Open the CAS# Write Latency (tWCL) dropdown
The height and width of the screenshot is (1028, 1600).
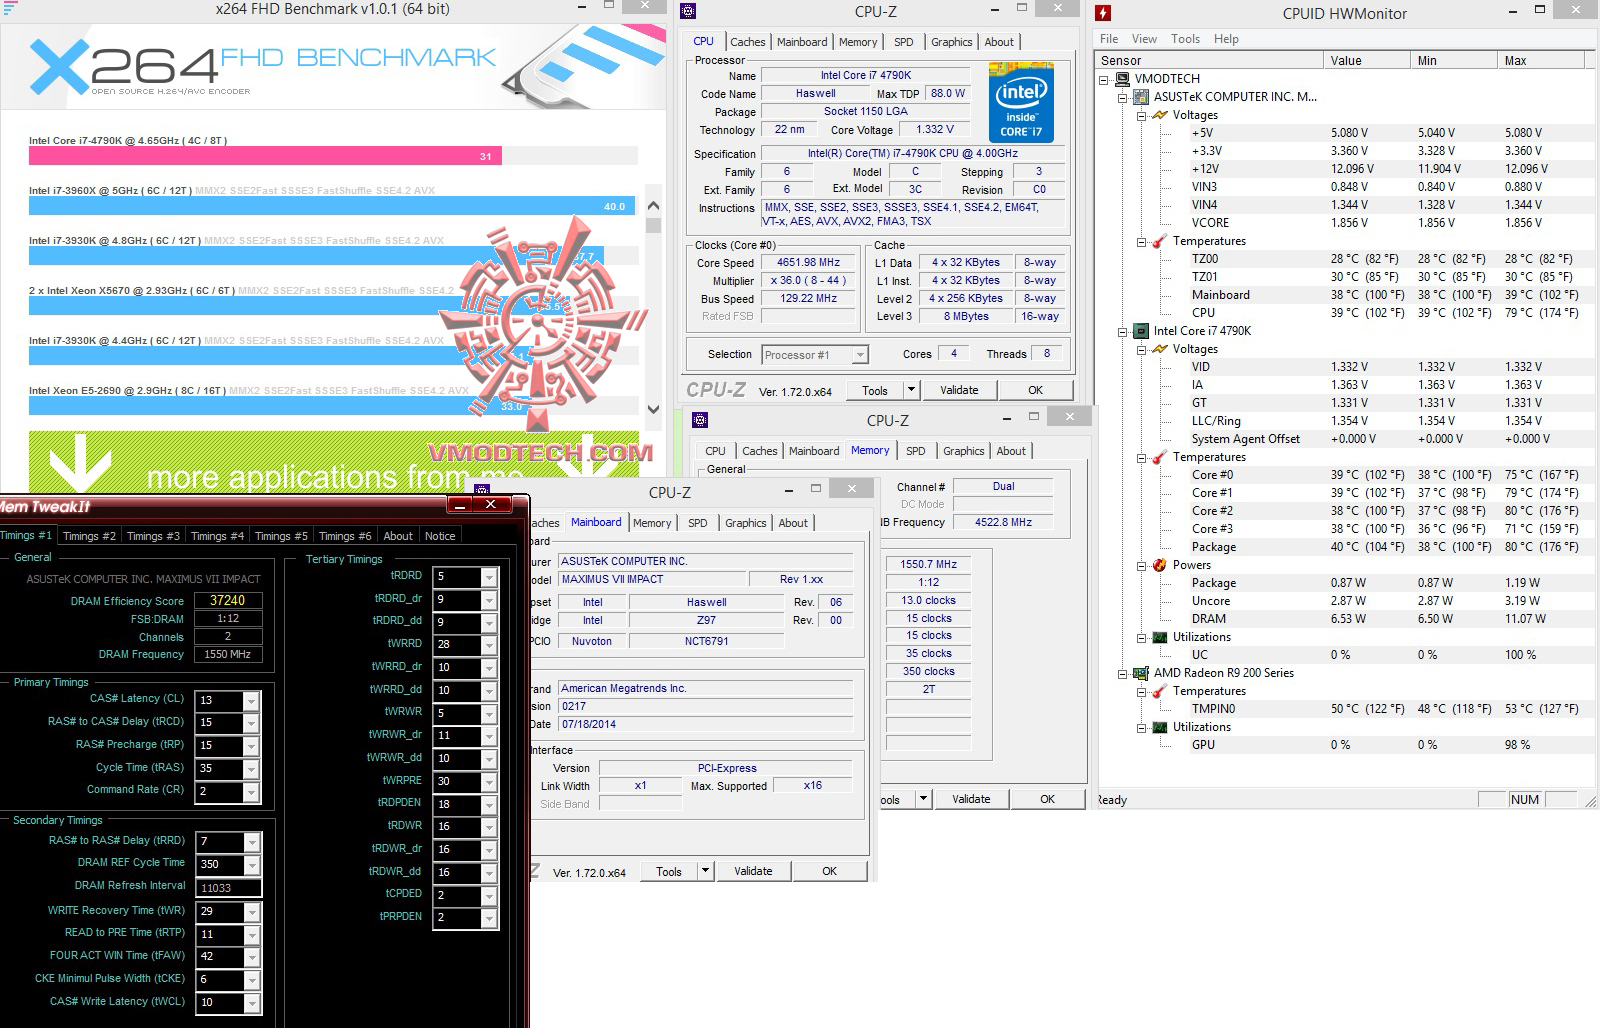(x=251, y=1002)
